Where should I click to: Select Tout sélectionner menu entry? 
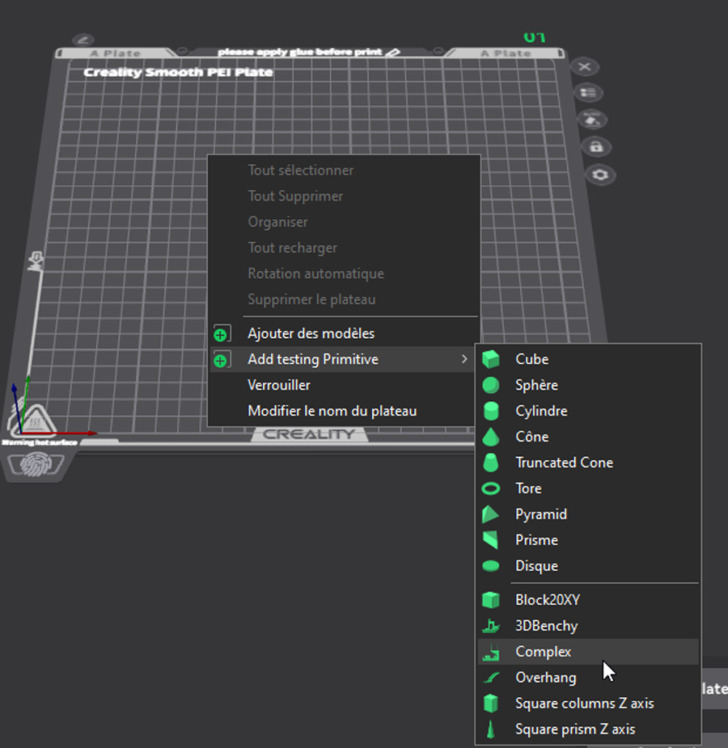click(x=343, y=170)
